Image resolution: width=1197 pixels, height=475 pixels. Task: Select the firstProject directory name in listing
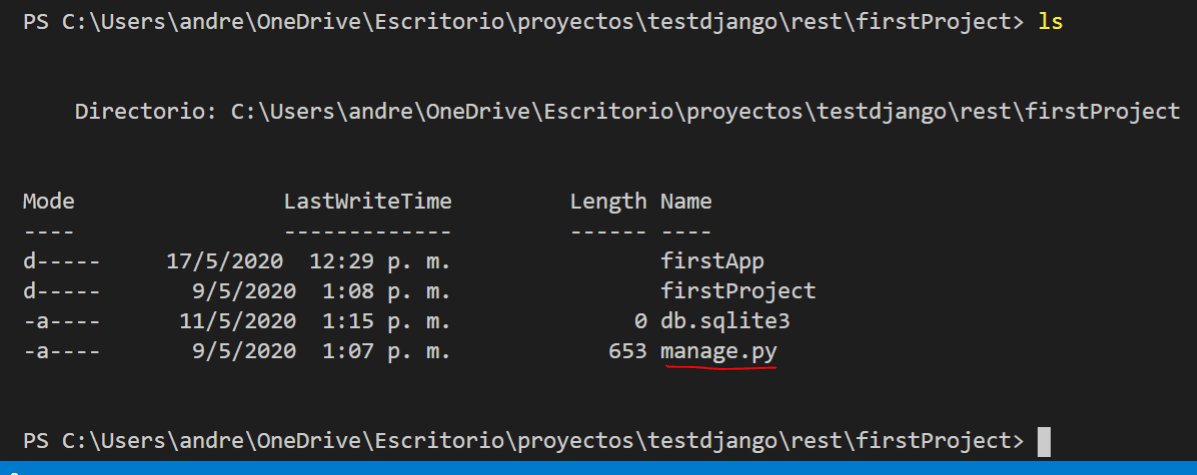point(738,291)
